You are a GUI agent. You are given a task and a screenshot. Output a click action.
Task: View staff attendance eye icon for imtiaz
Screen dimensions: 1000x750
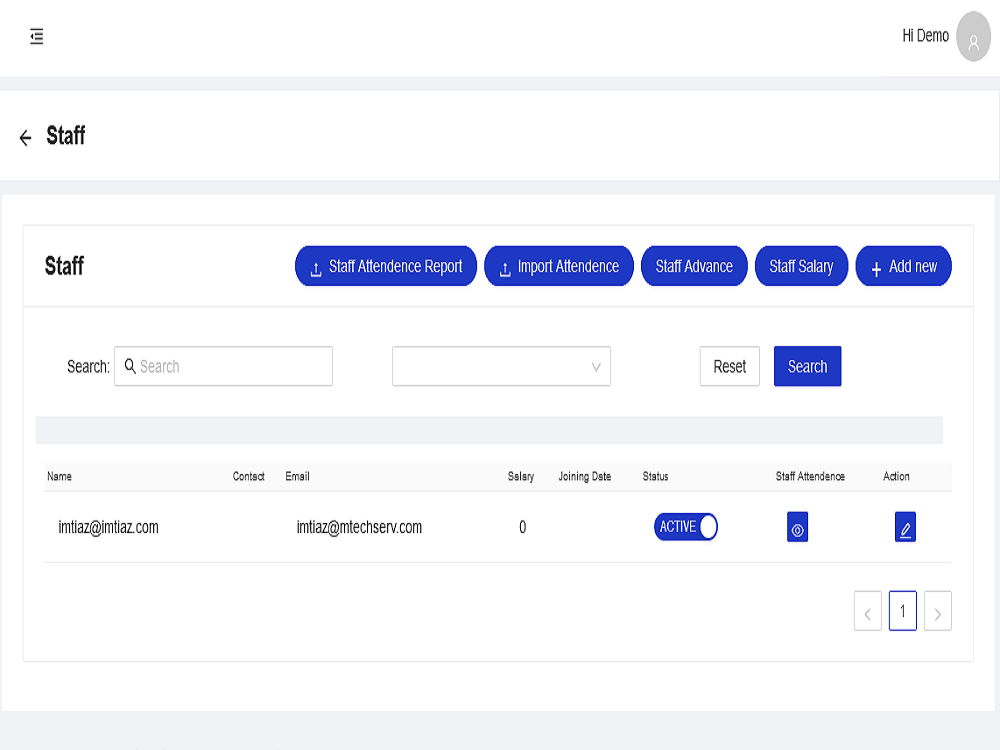(797, 527)
